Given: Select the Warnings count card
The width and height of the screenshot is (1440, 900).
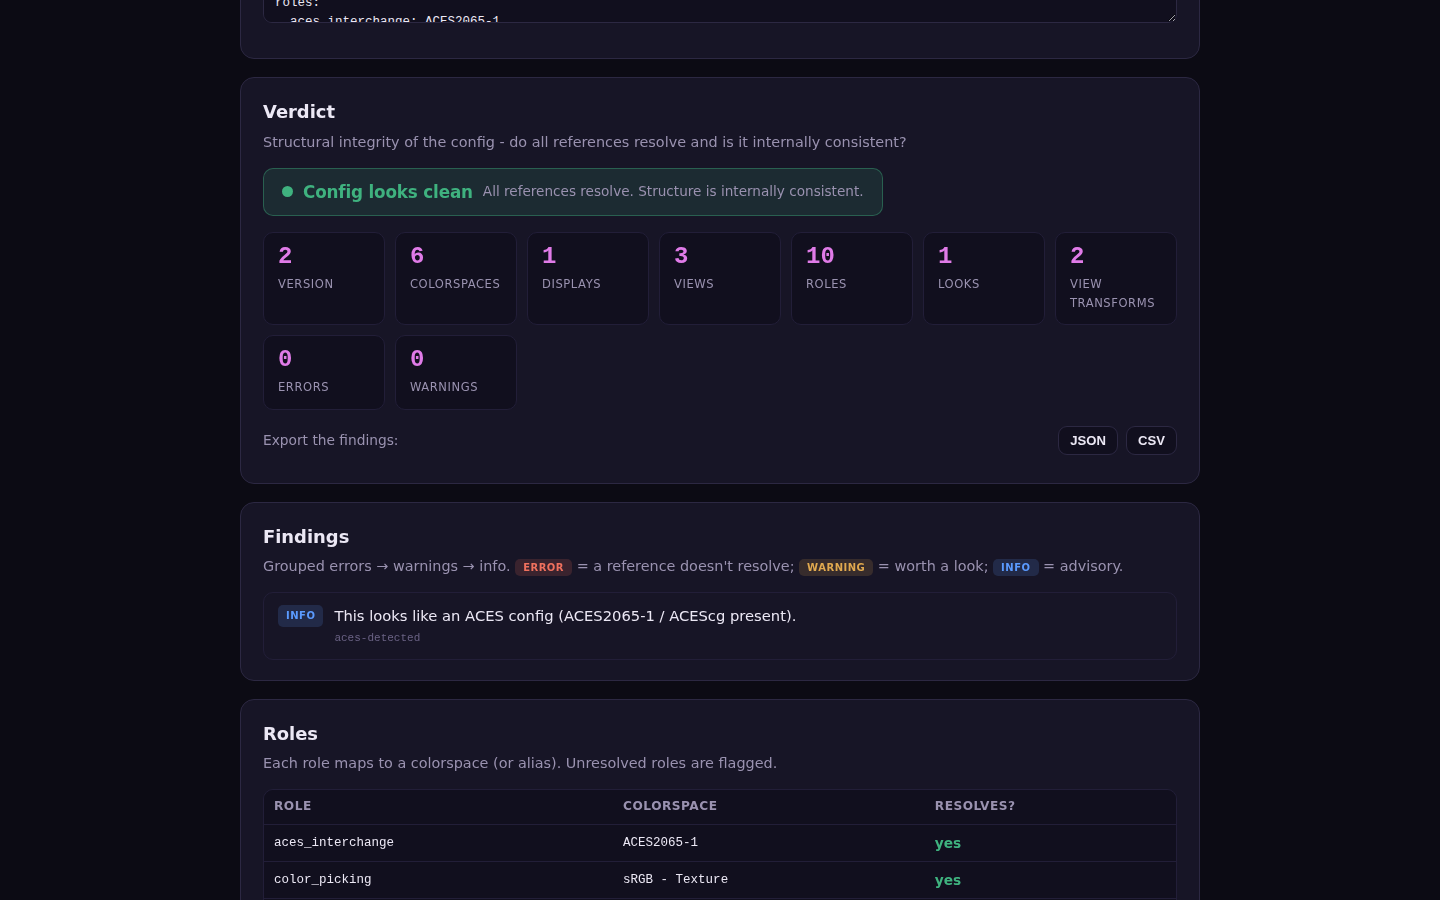Looking at the screenshot, I should click(456, 373).
